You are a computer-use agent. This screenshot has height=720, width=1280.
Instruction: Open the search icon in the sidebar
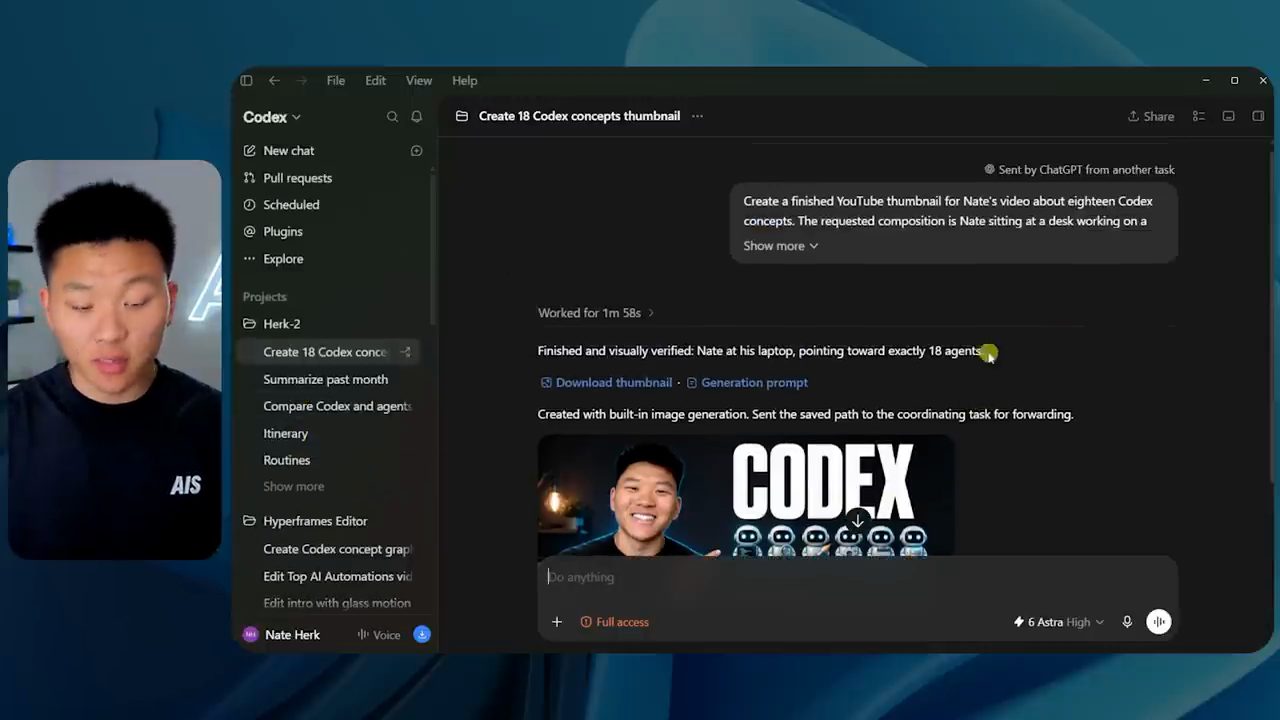point(392,117)
